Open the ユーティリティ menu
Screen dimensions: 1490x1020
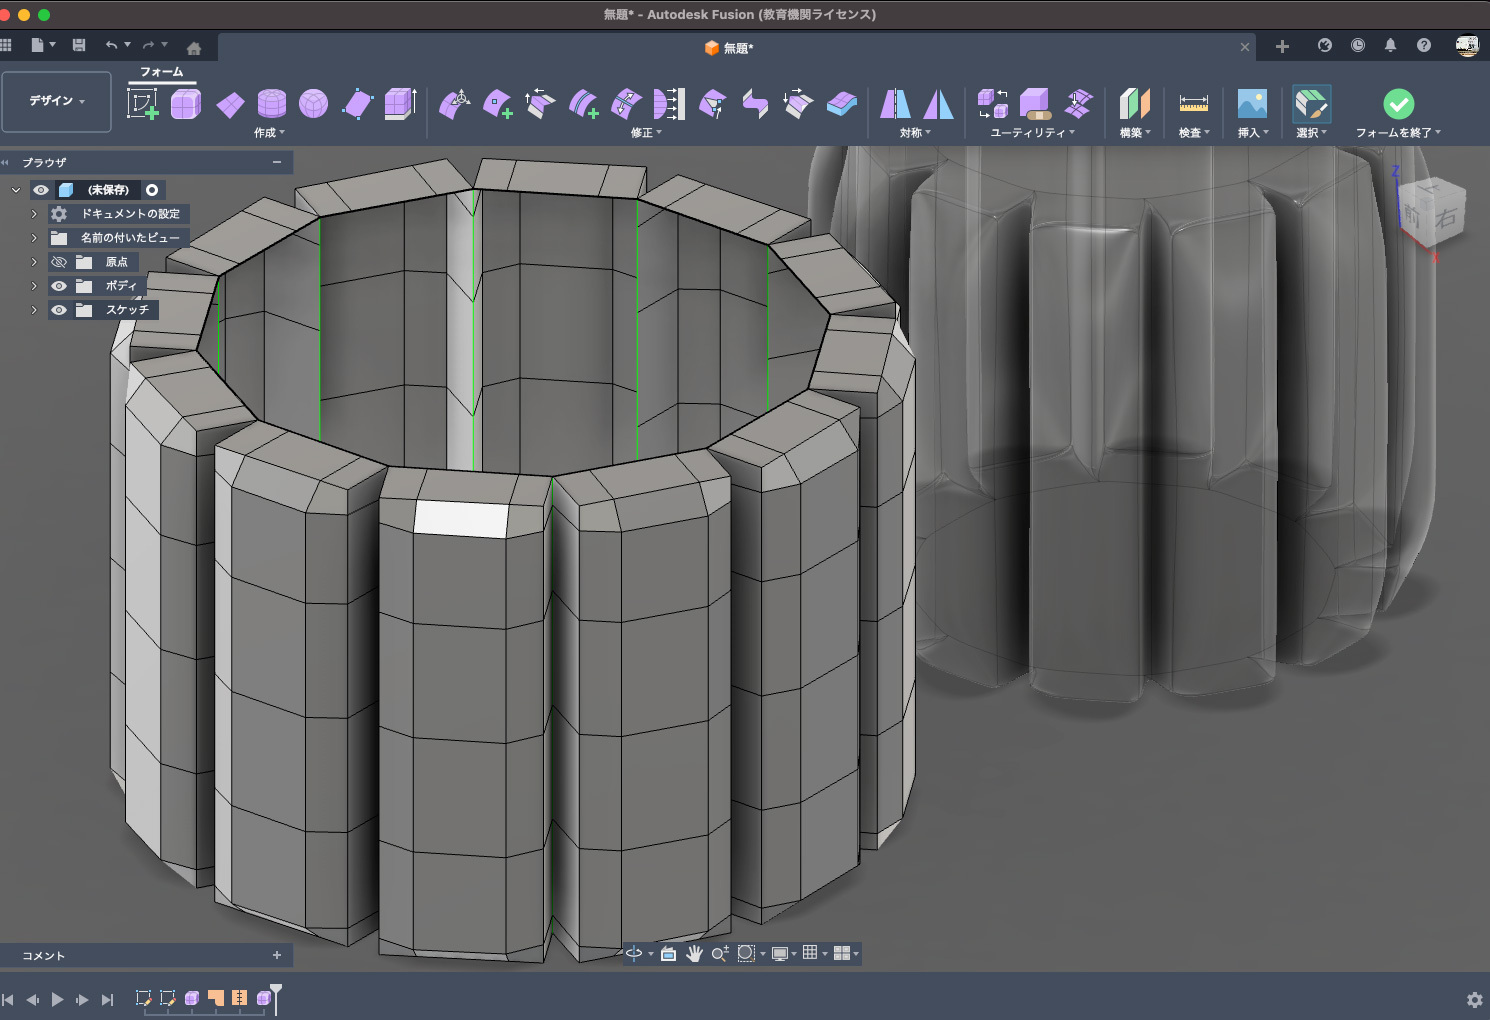[x=1032, y=133]
